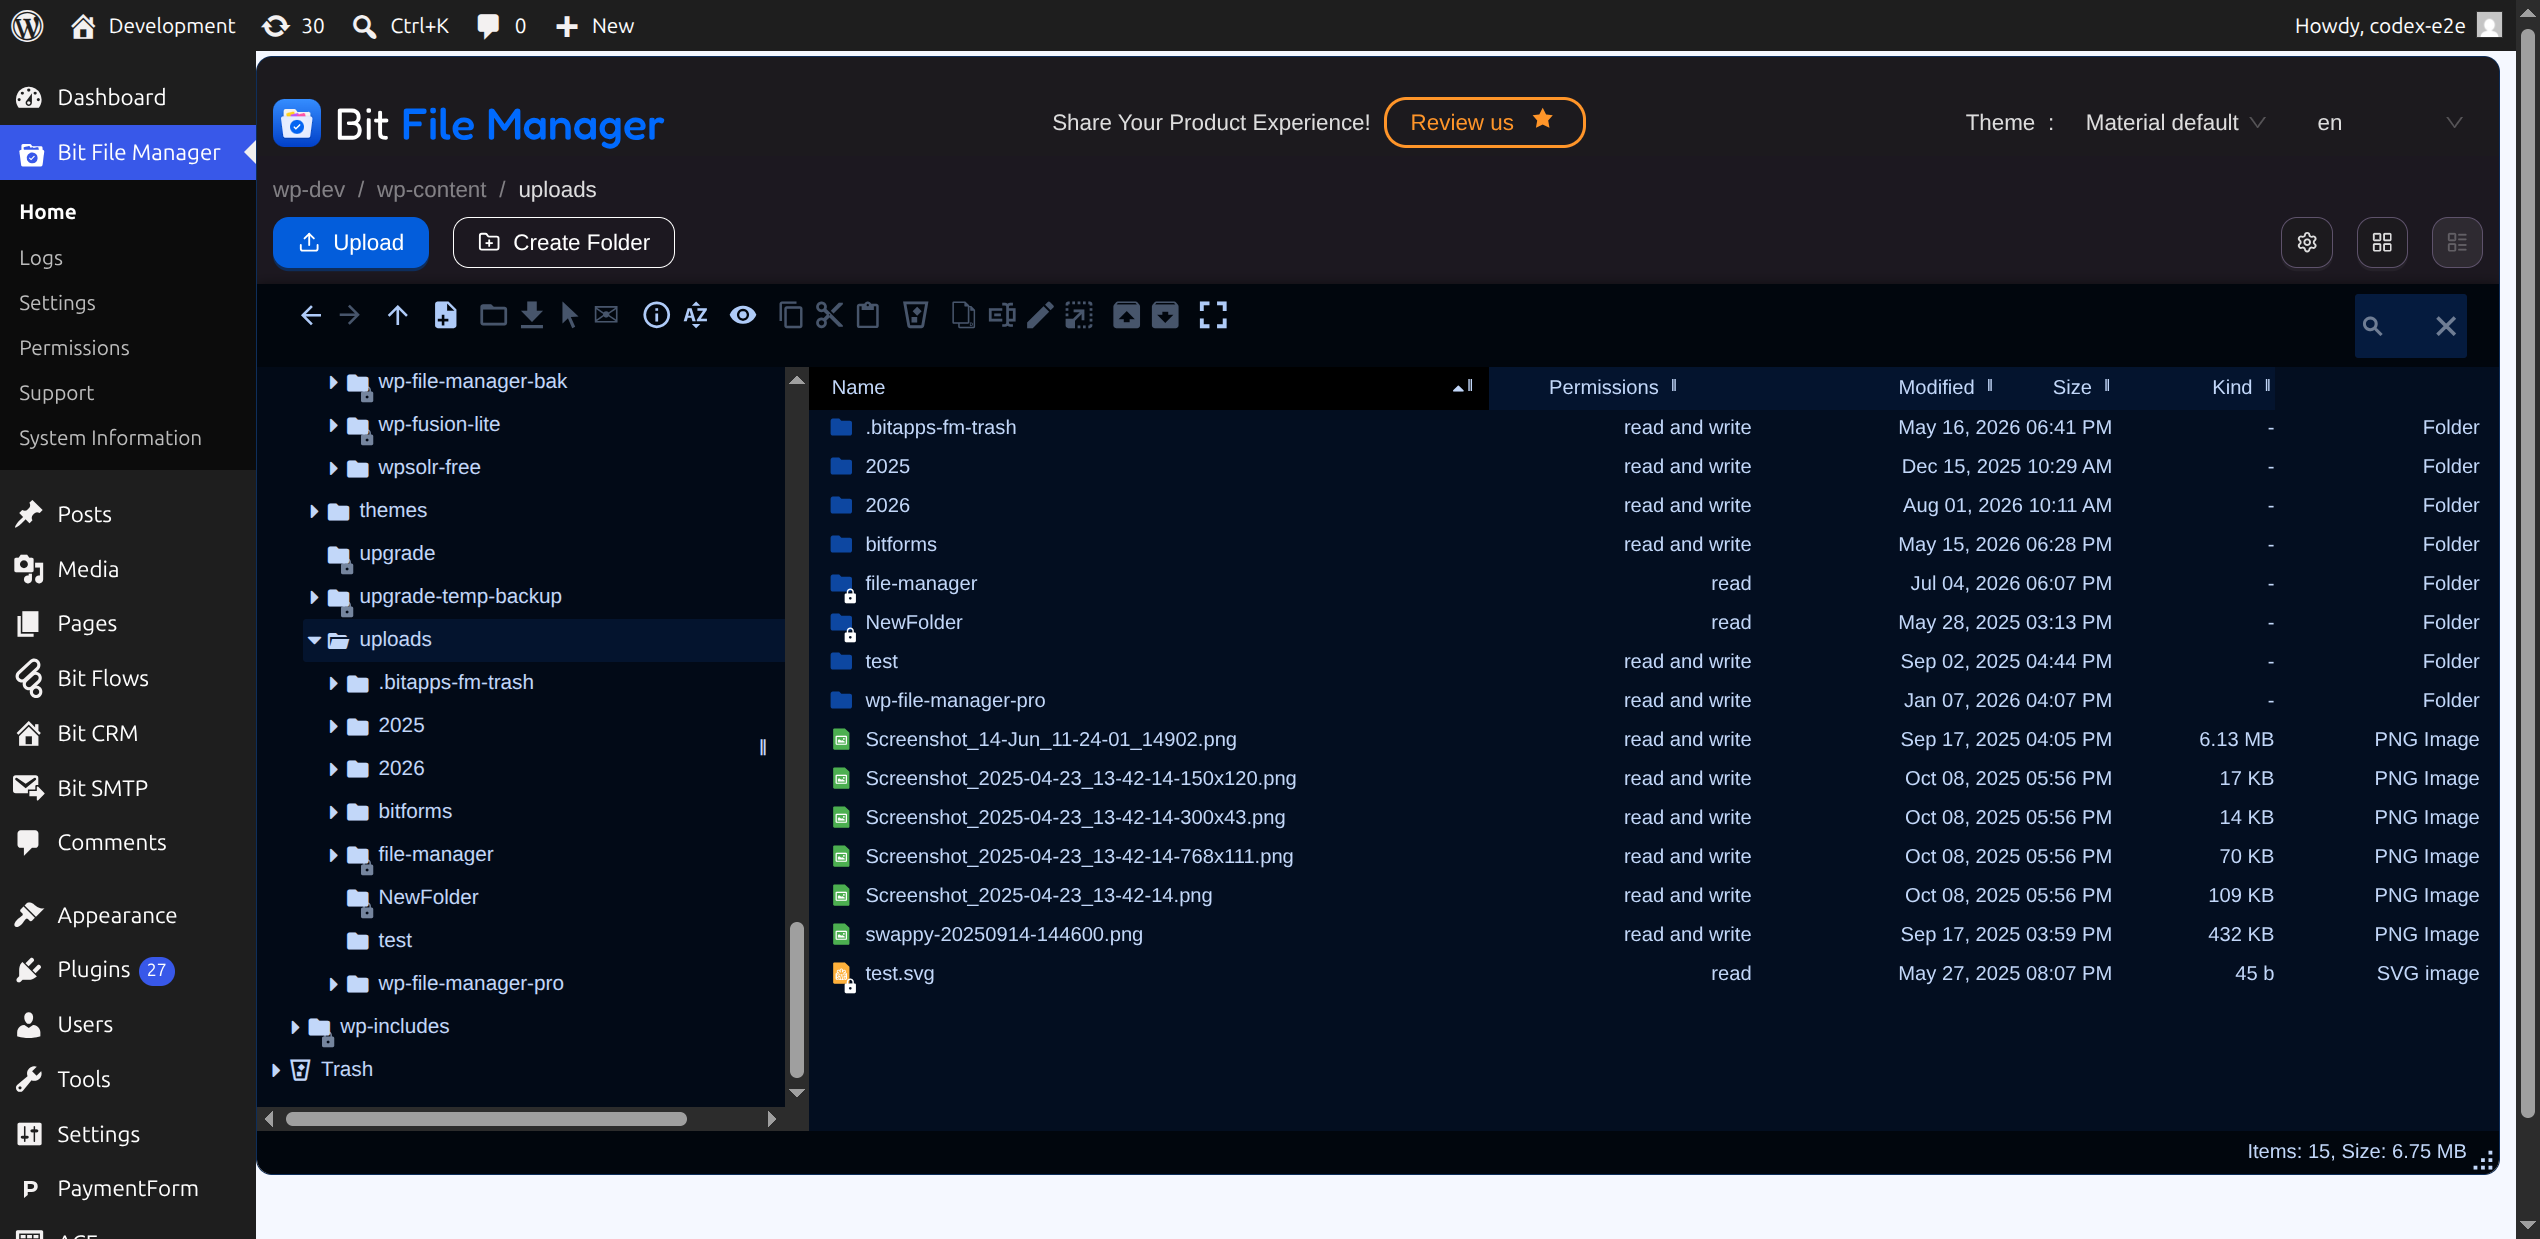2540x1239 pixels.
Task: Open the Media admin menu
Action: (88, 569)
